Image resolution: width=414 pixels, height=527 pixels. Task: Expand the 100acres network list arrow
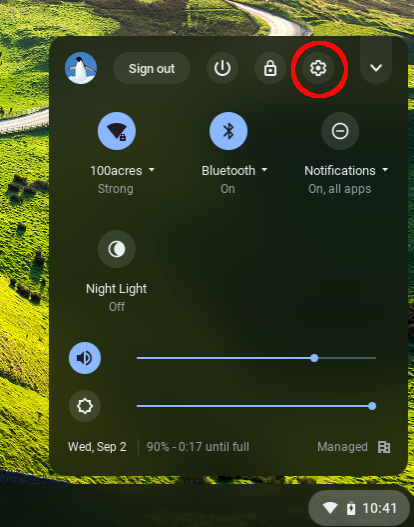click(x=152, y=170)
